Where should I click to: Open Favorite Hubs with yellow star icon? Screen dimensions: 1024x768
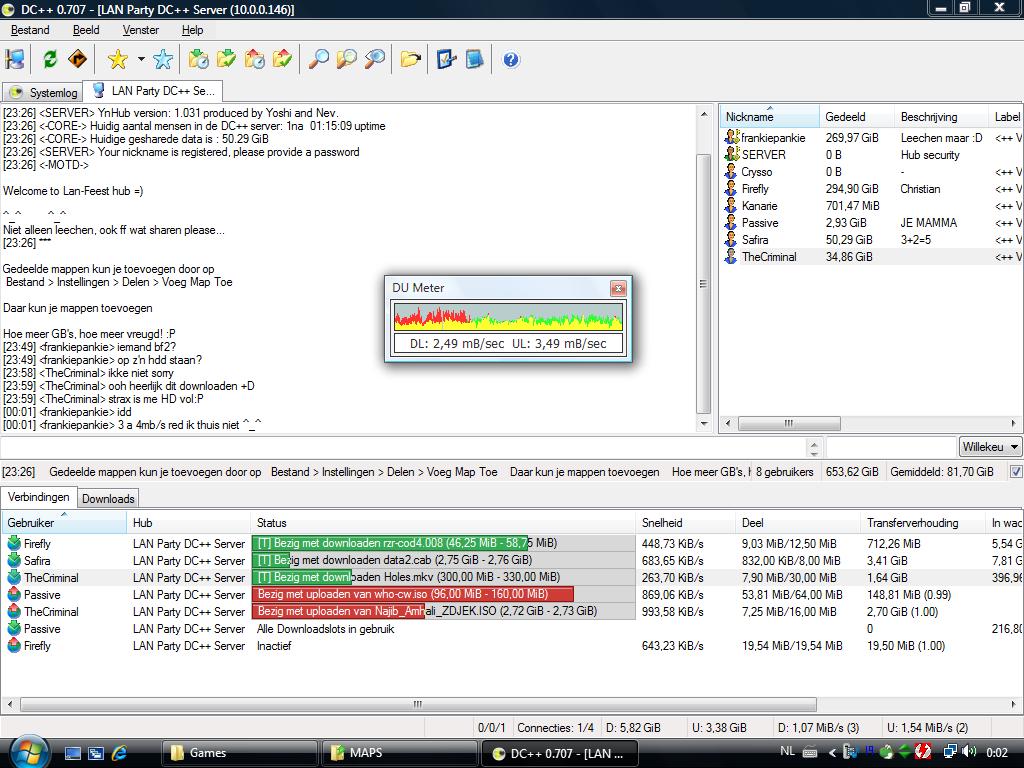tap(118, 60)
